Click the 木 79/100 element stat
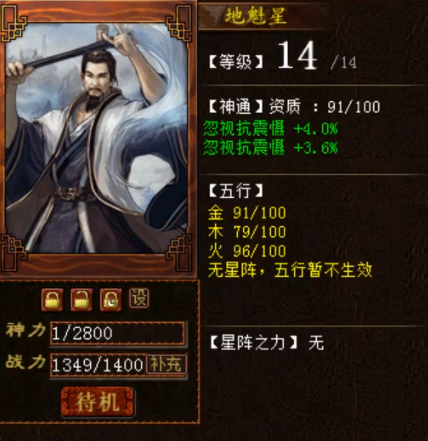This screenshot has height=441, width=428. [x=247, y=232]
